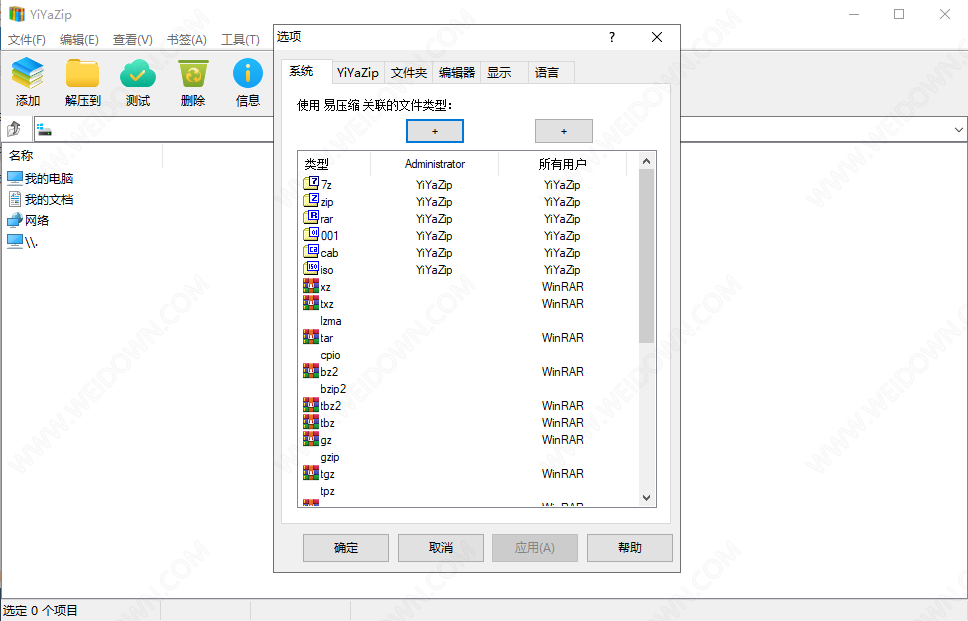Click YiYaZip in Administrator column for 7z
968x621 pixels.
pos(434,185)
